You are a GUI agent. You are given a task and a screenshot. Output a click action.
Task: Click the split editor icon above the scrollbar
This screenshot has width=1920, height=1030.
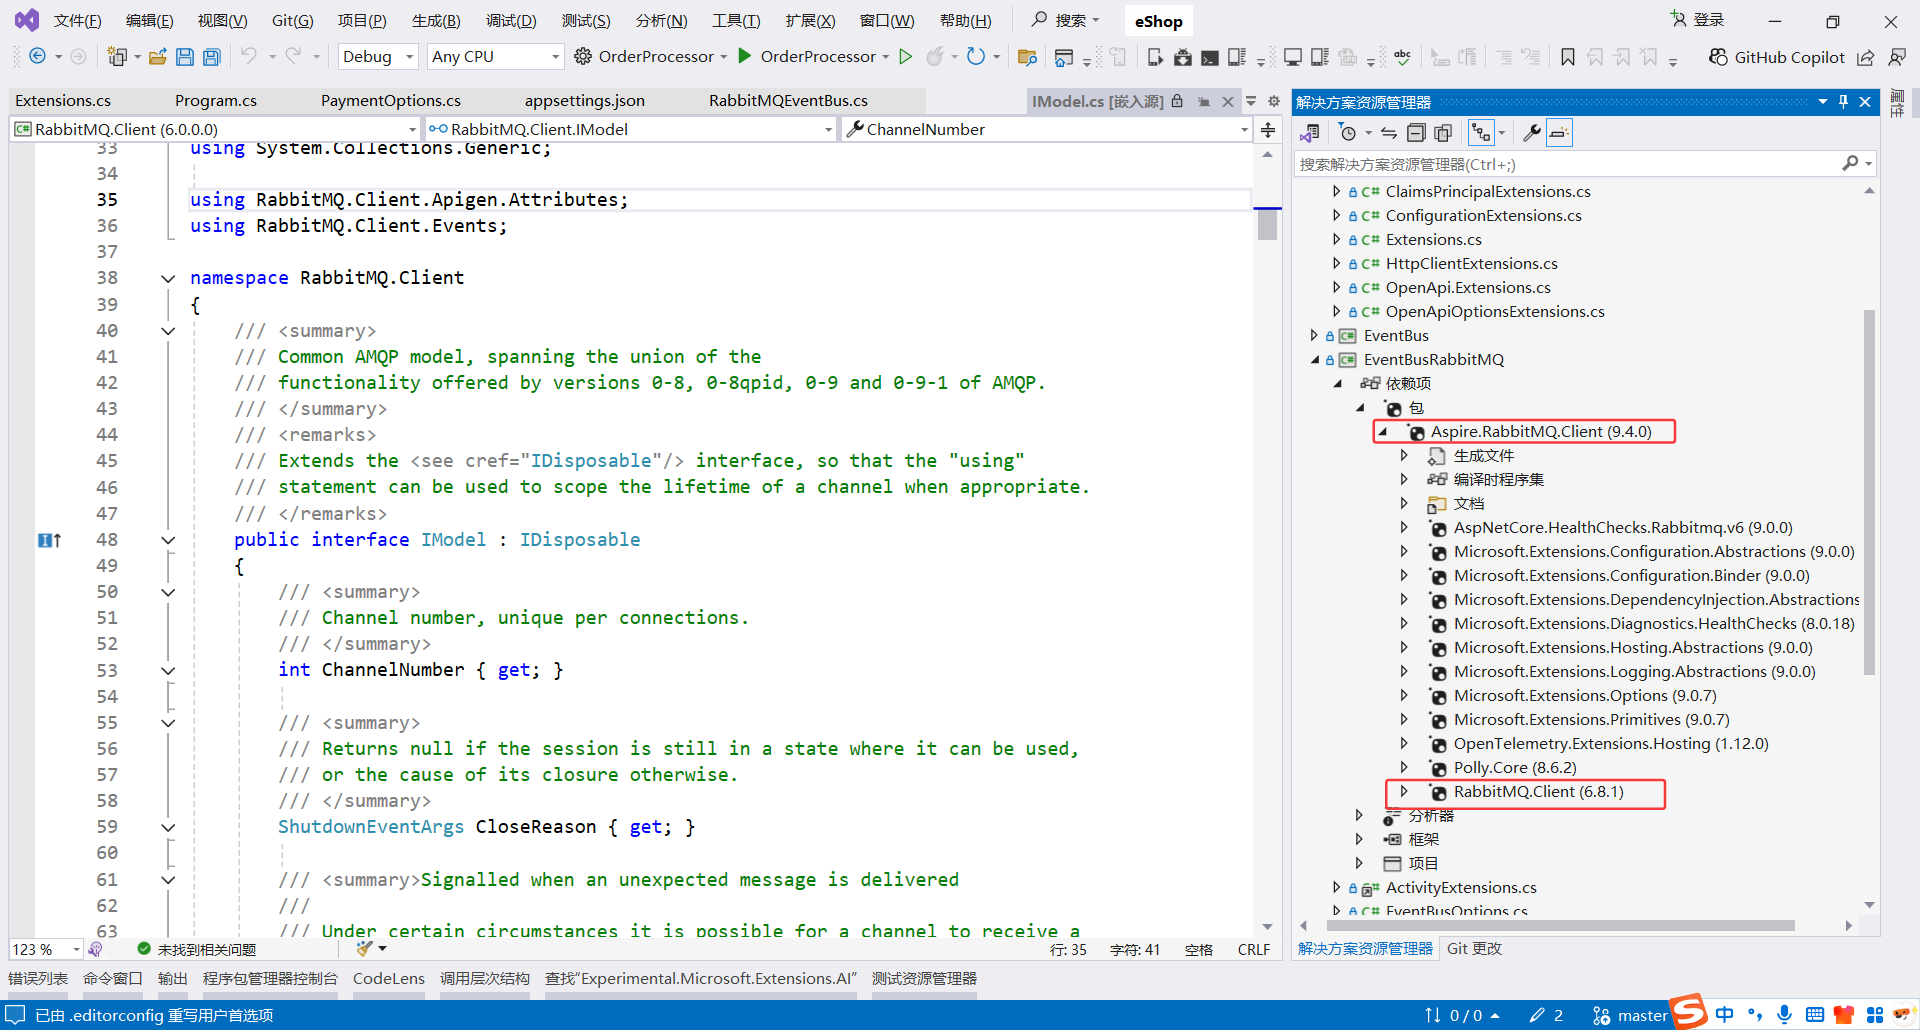click(x=1268, y=129)
